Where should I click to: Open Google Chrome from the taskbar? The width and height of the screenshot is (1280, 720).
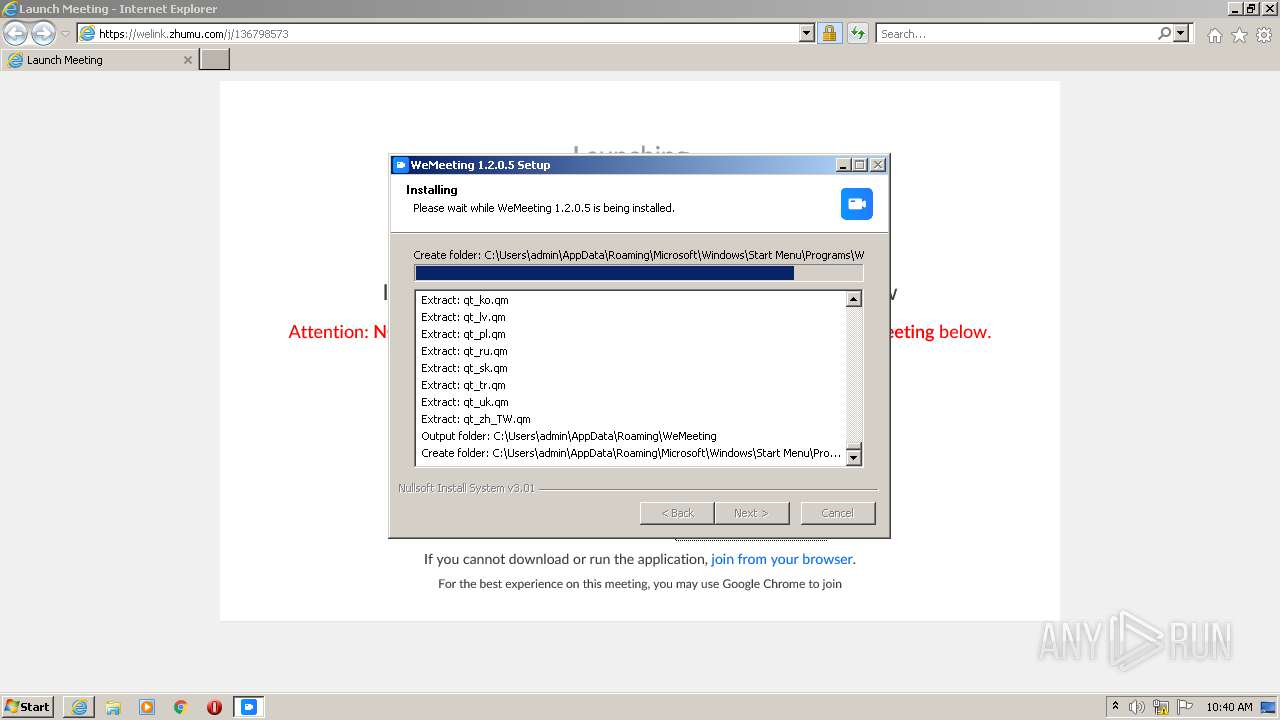[x=181, y=707]
